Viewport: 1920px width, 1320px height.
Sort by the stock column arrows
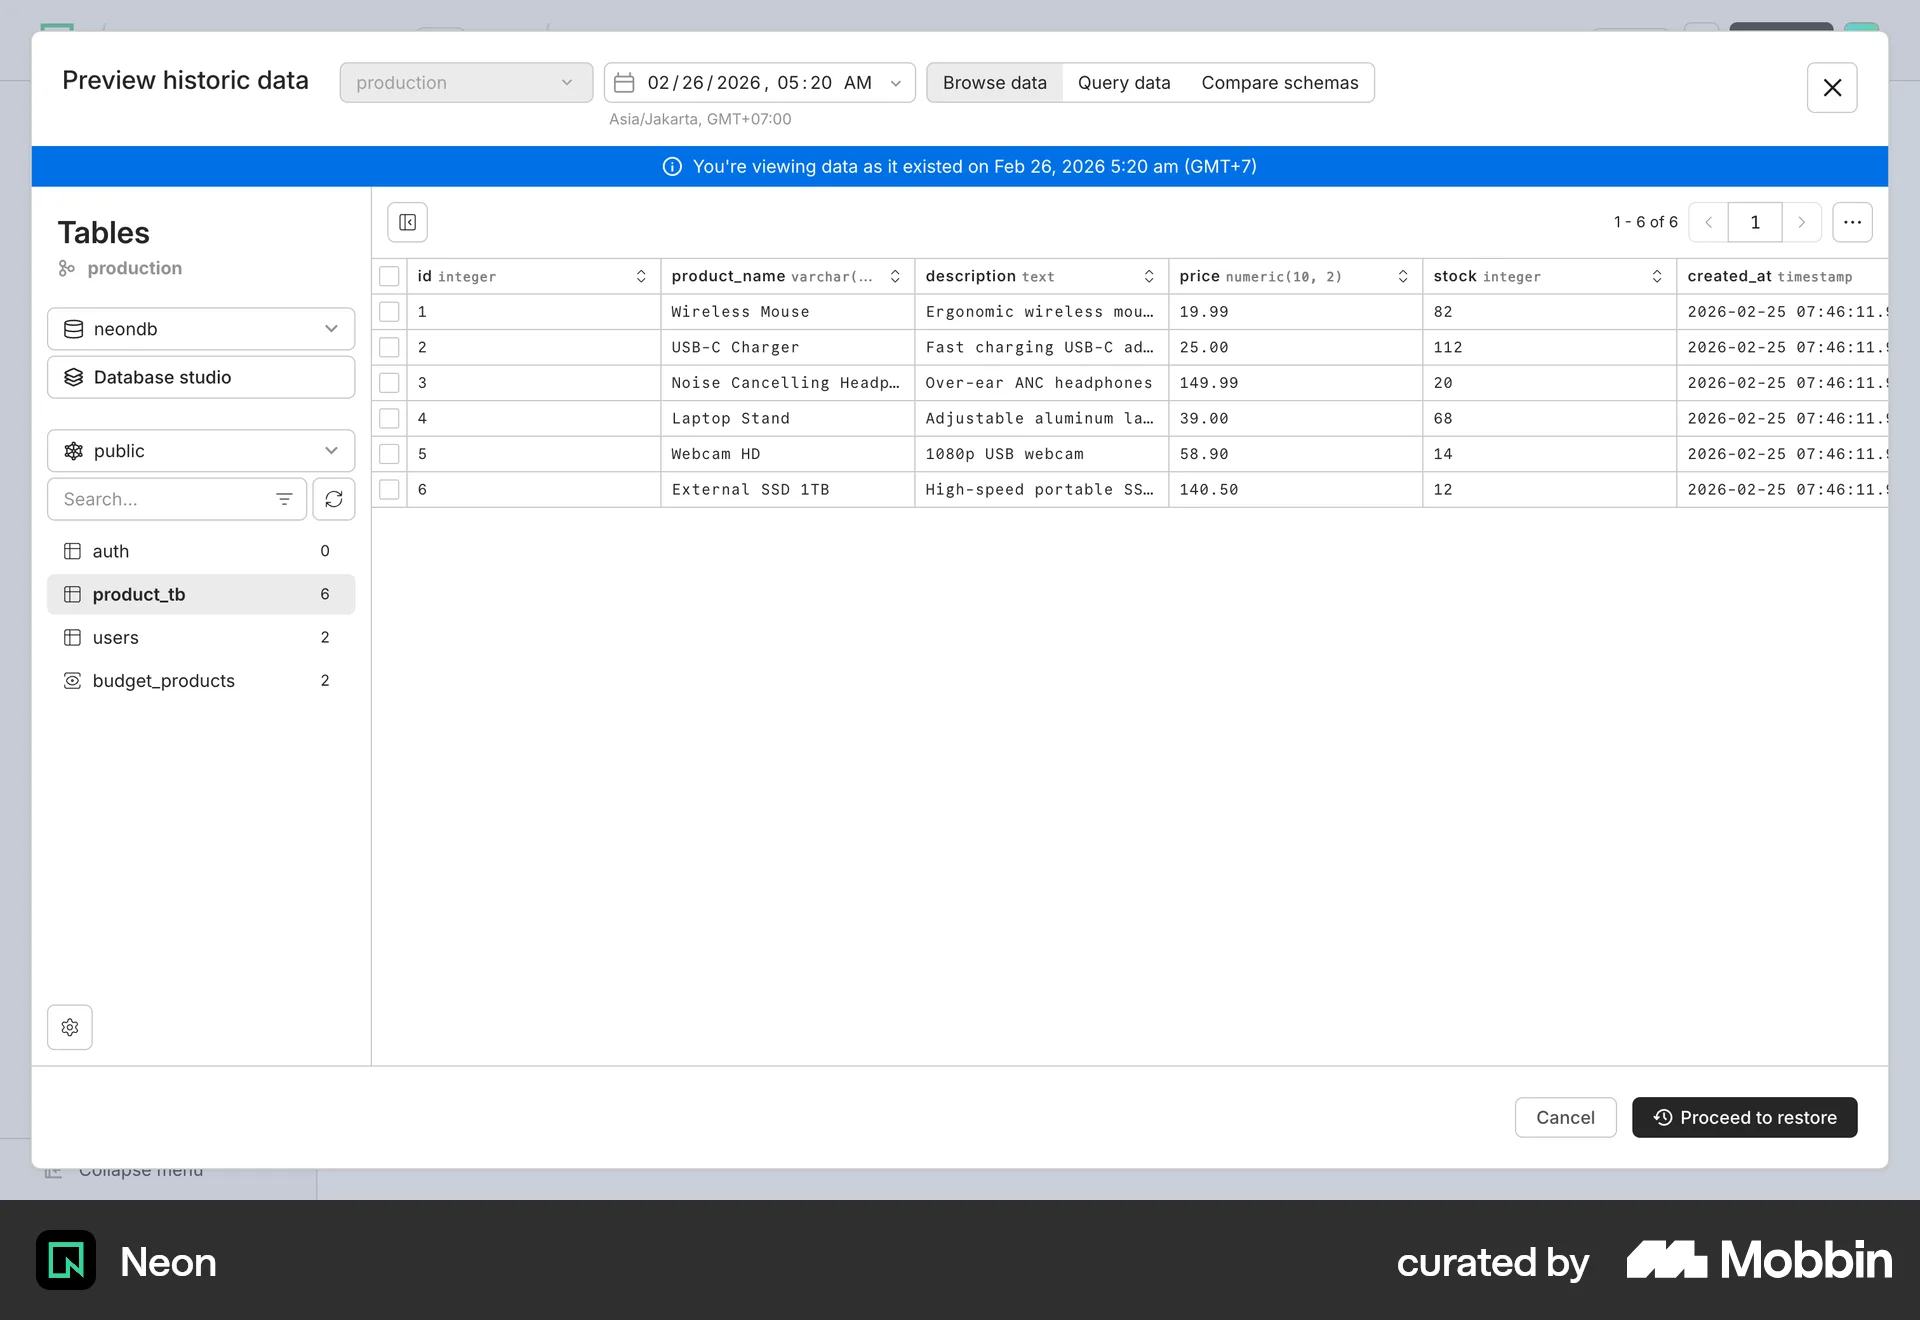tap(1657, 276)
